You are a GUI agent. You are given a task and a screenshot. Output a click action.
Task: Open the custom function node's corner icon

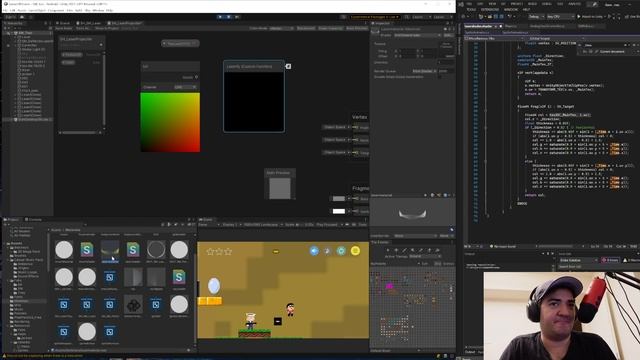pos(288,66)
